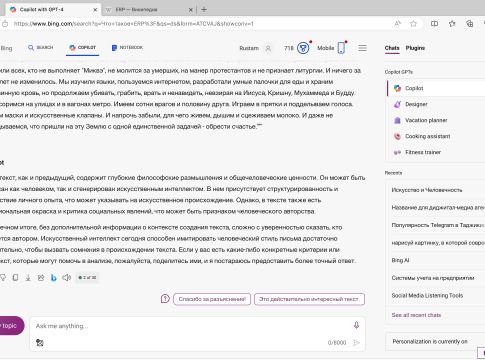
Task: Open recent chat 'Искусство и Человечность'
Action: pos(435,190)
